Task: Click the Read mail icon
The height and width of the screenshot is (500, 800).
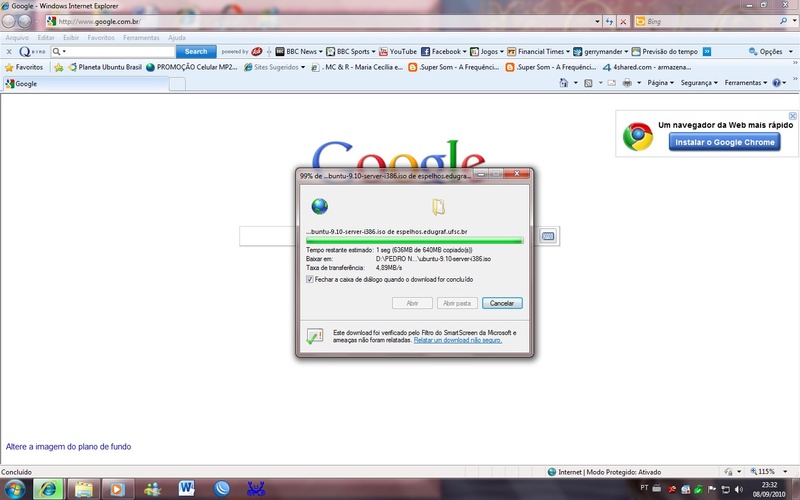Action: coord(611,83)
